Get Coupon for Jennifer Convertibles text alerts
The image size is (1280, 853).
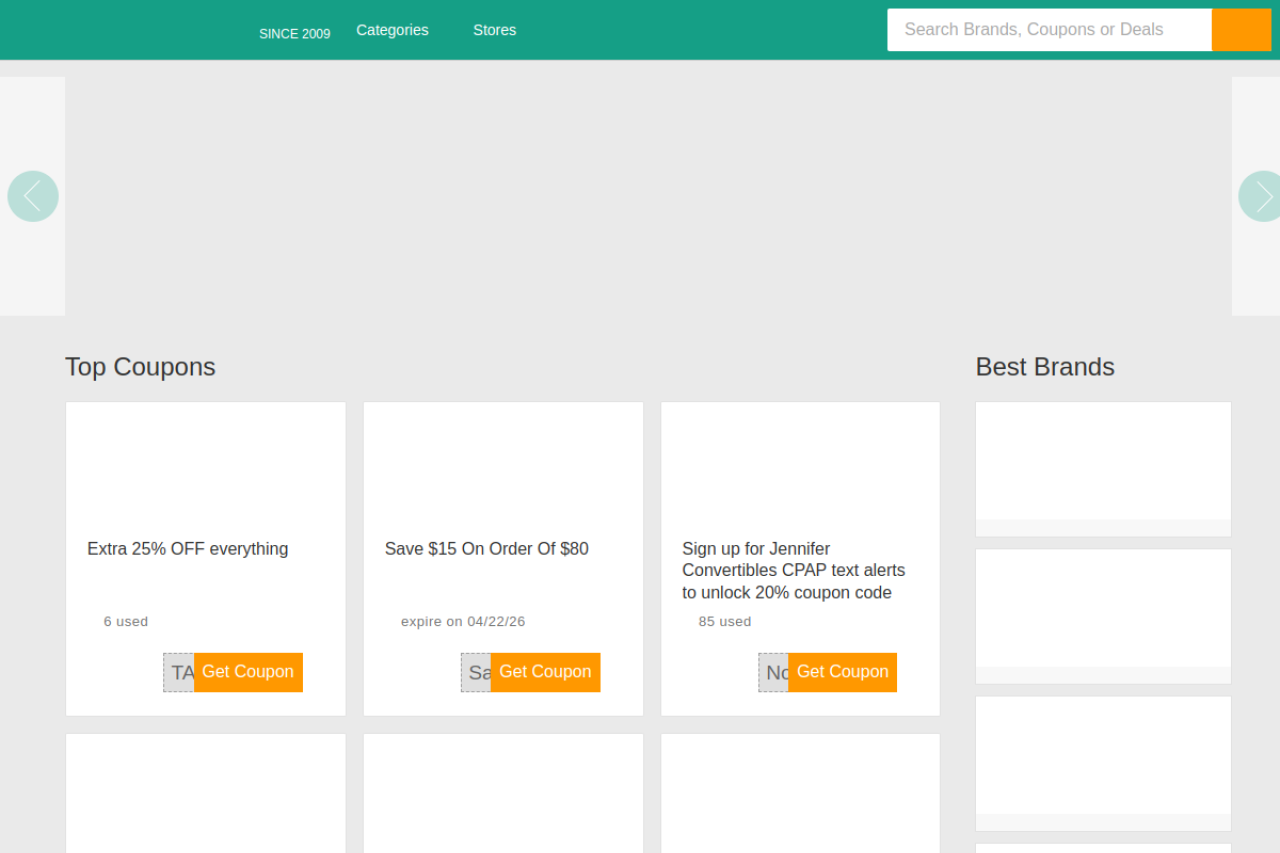842,672
